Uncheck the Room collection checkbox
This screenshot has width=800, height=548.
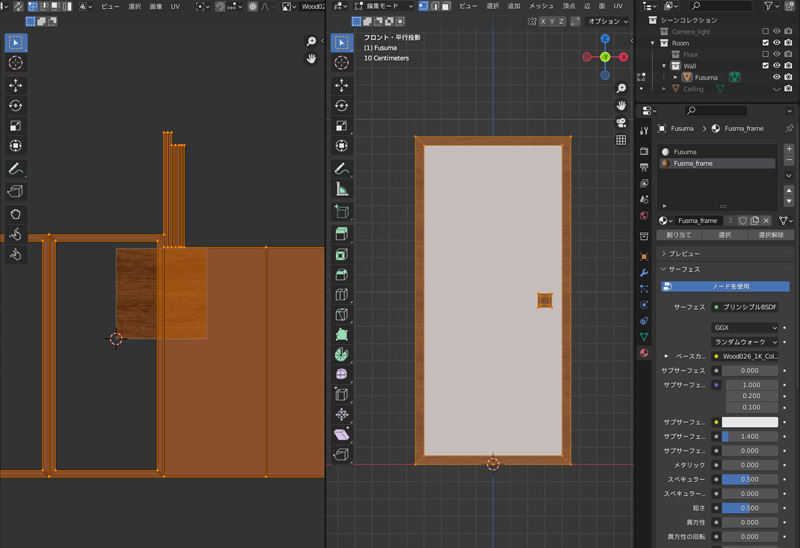pyautogui.click(x=765, y=43)
